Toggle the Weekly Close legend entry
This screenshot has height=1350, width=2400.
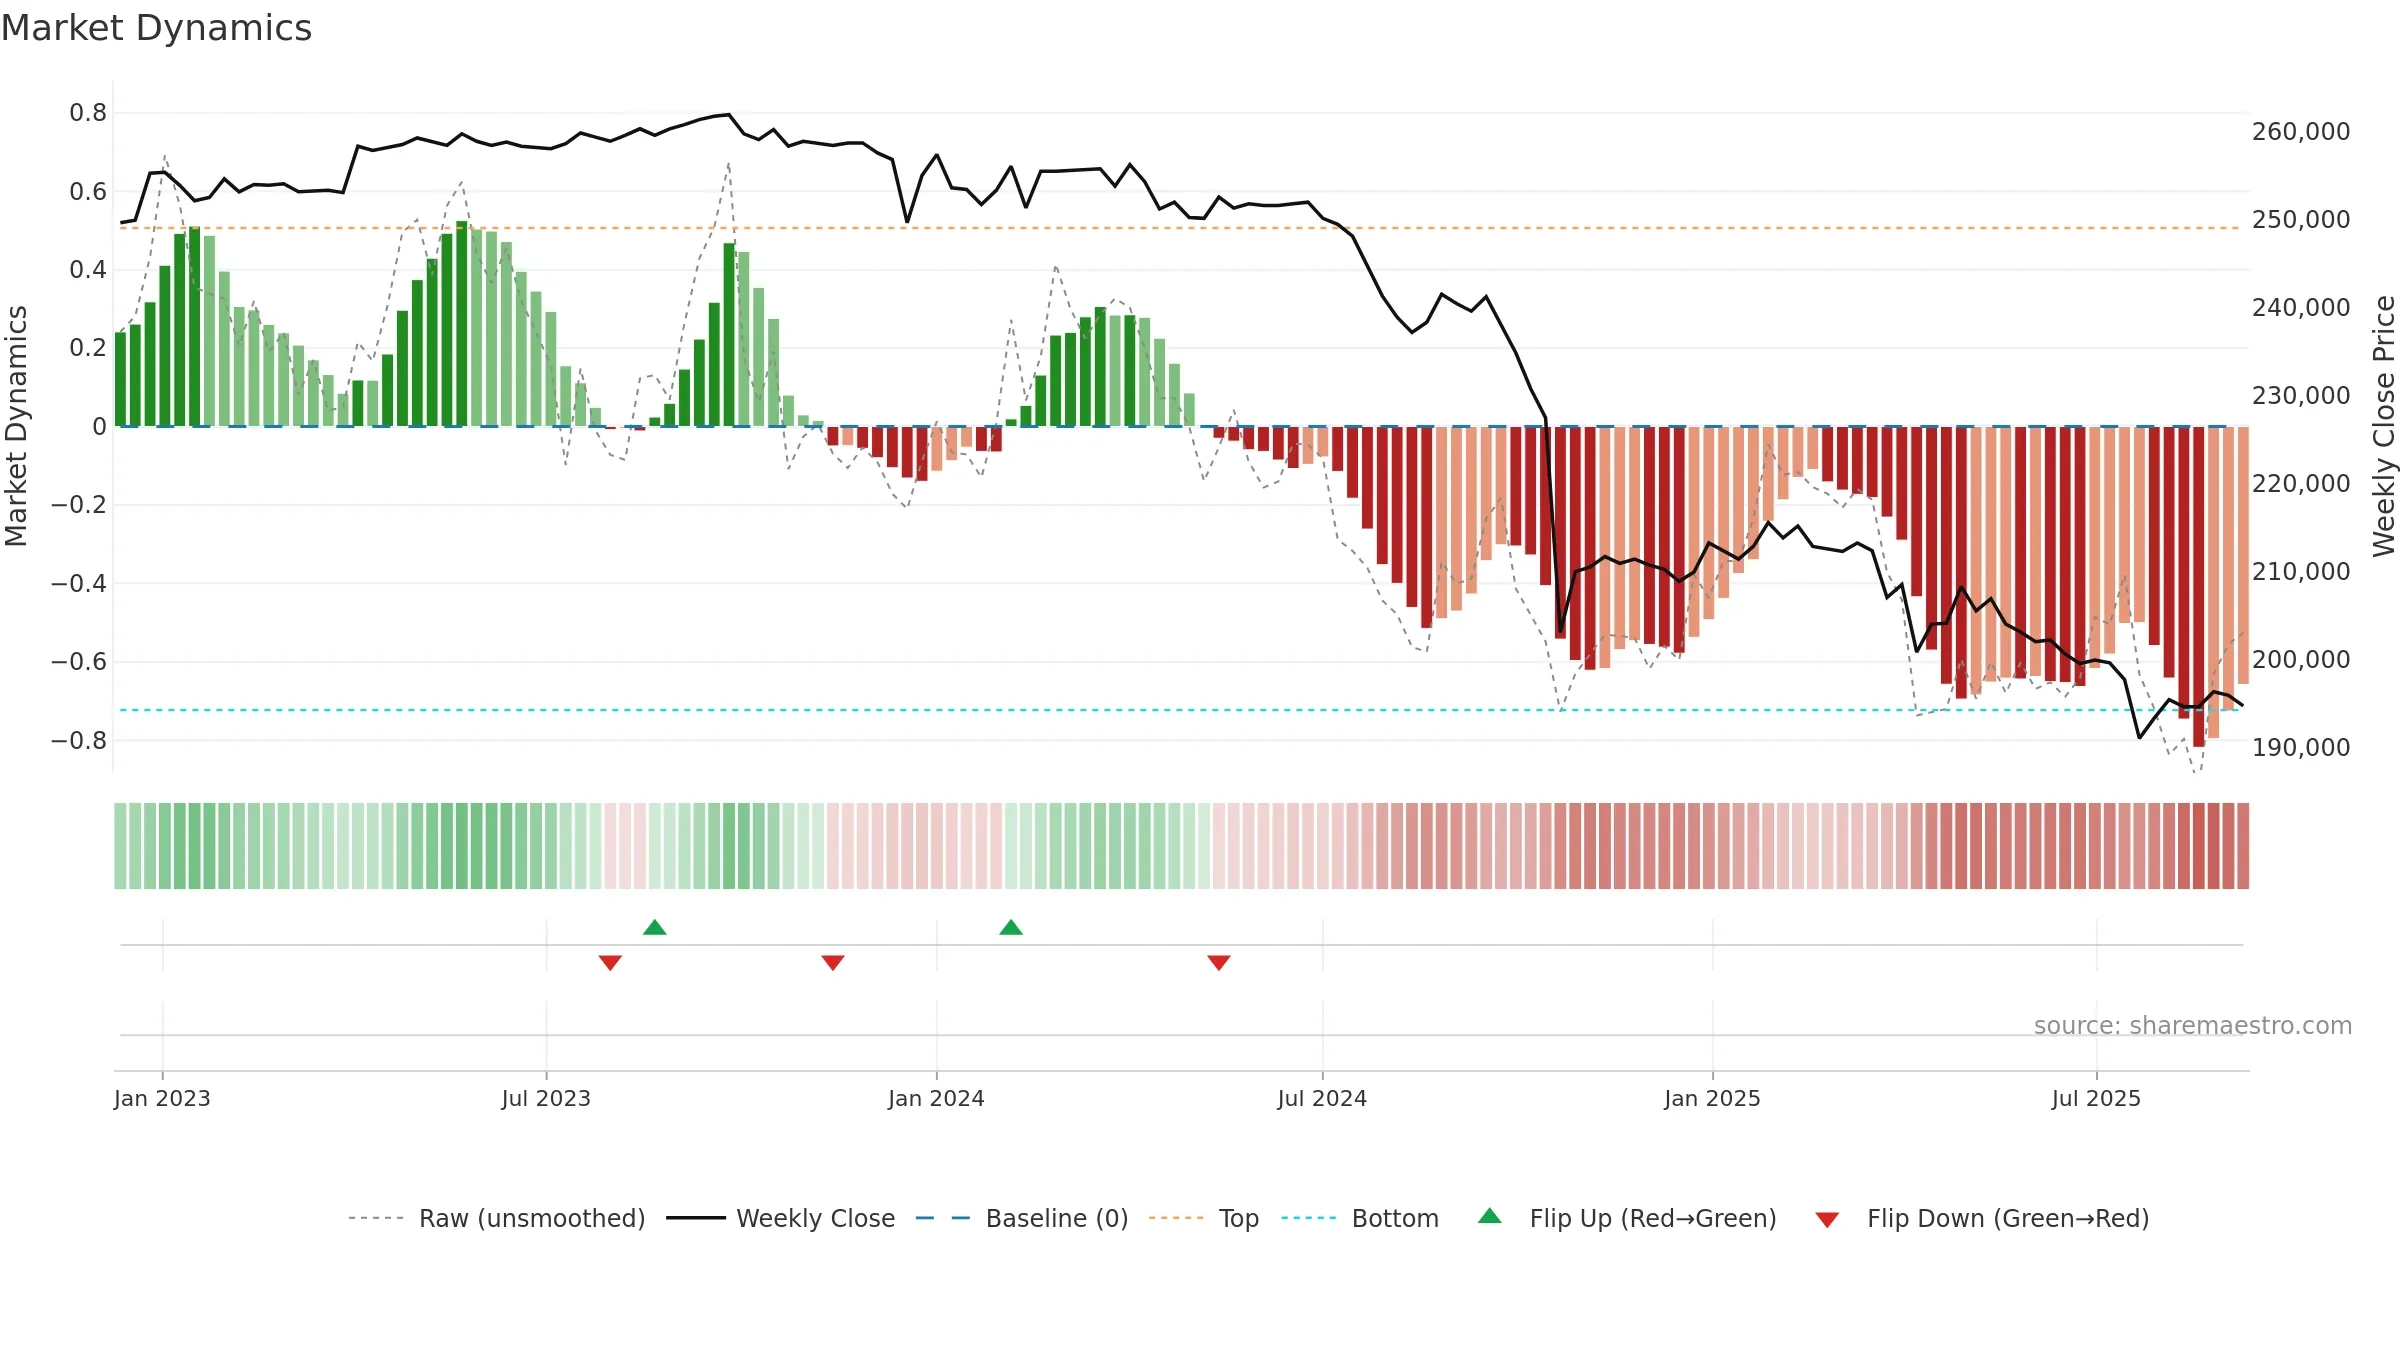tap(781, 1218)
